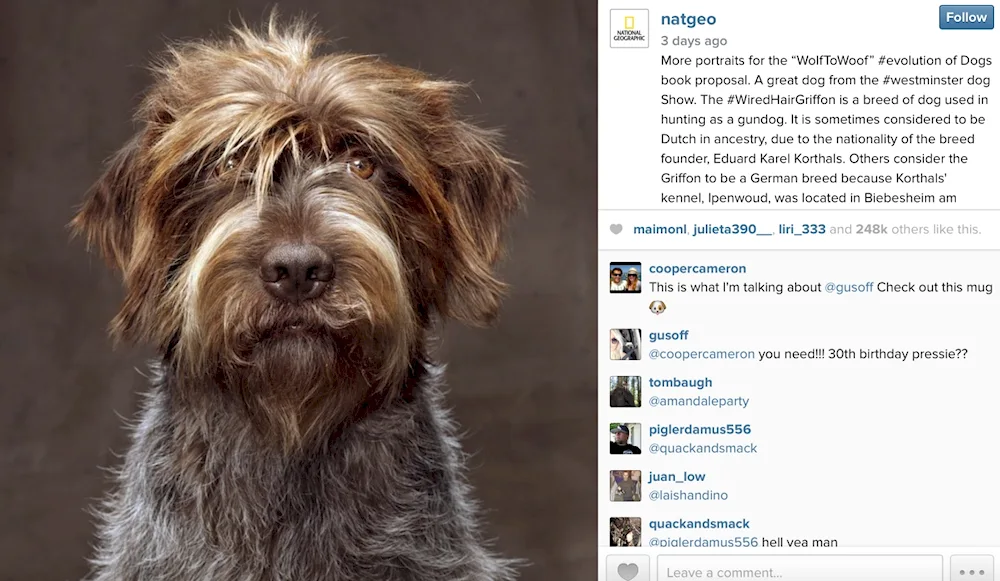The image size is (1000, 581).
Task: Open the #WiredHairGriffon hashtag
Action: click(x=781, y=99)
